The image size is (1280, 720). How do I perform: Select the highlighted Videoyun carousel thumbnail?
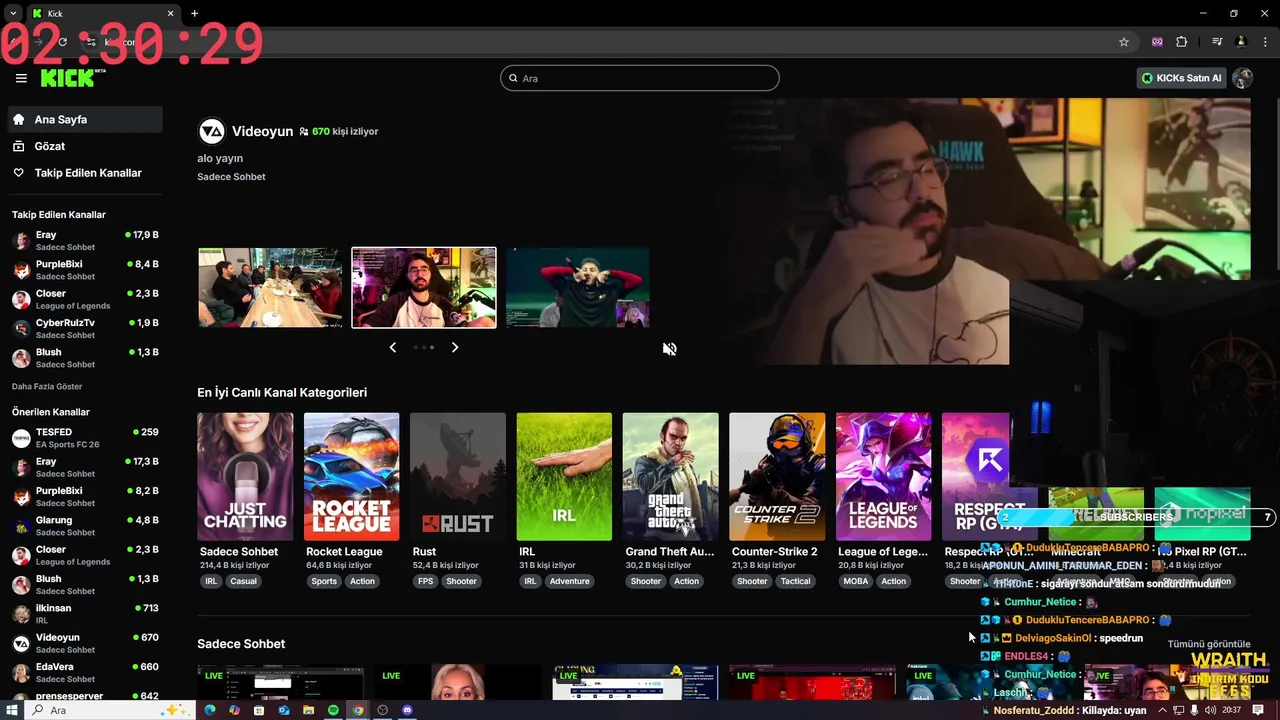424,288
